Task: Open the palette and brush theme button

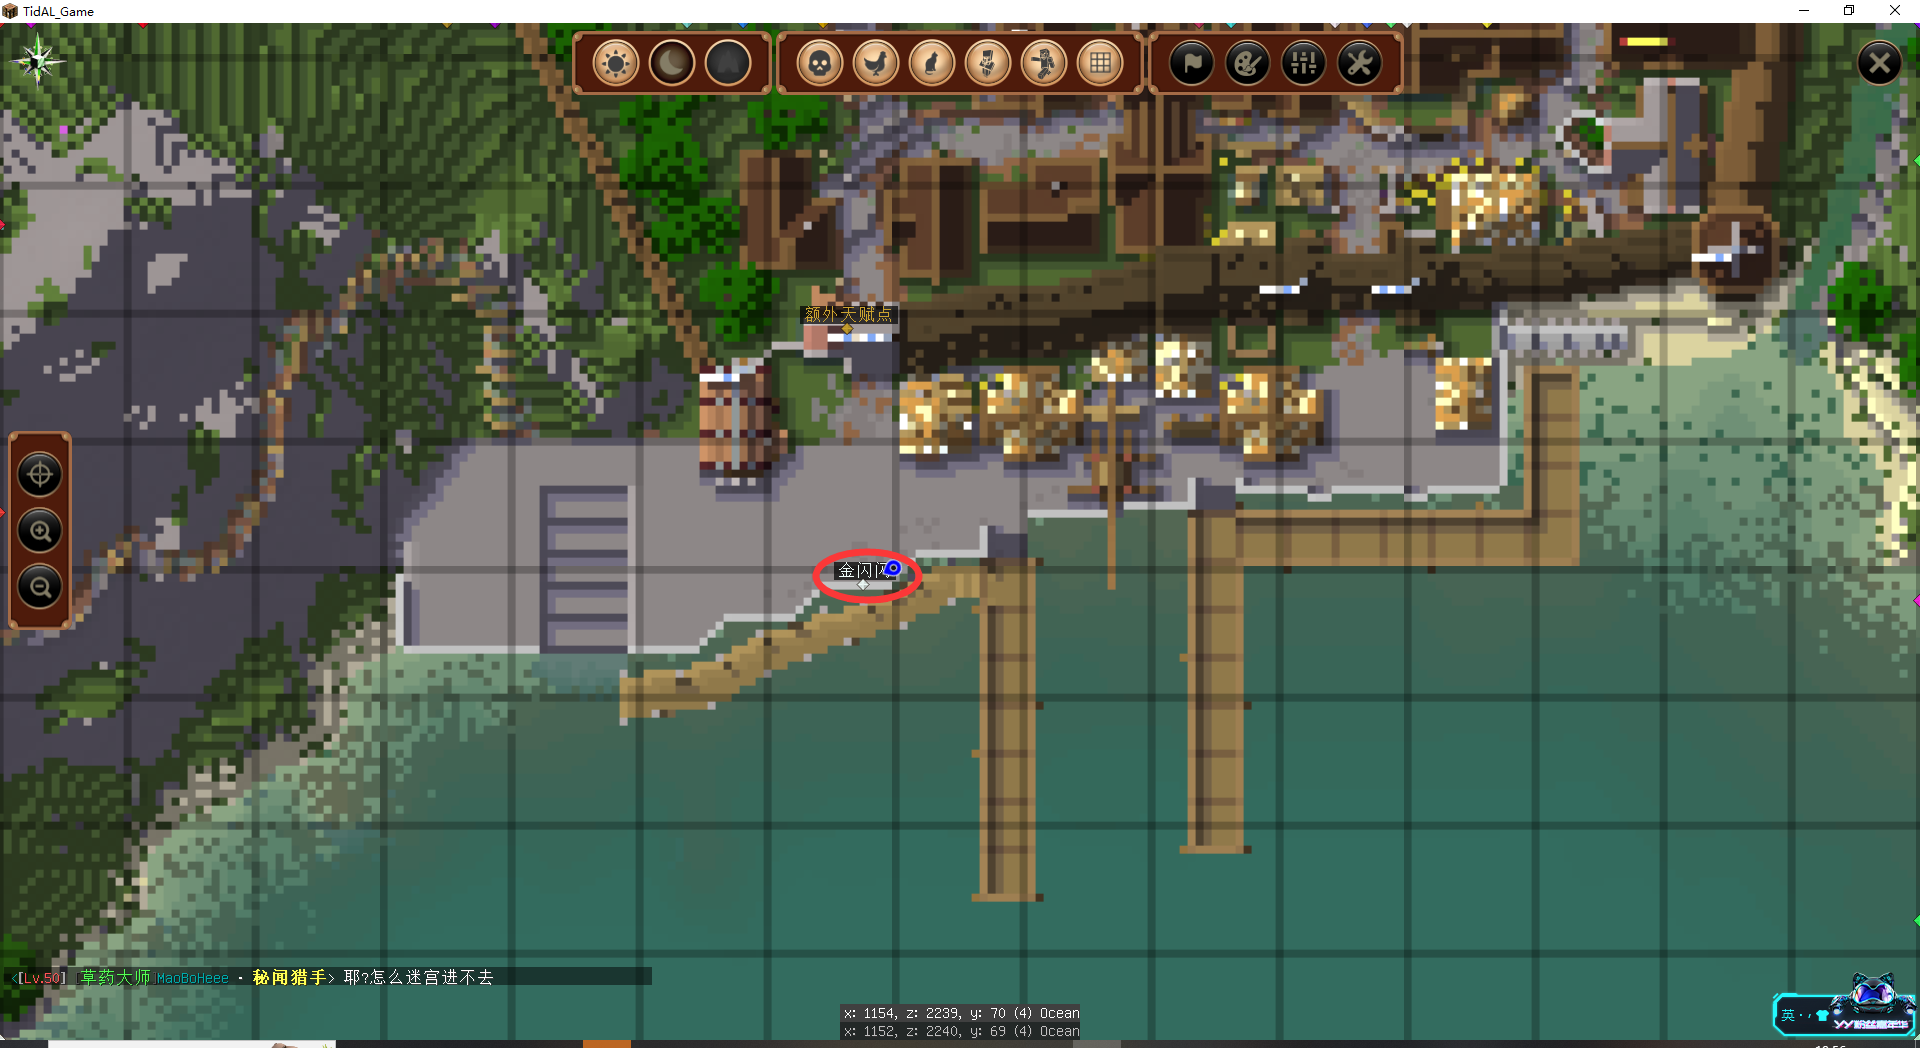Action: click(x=1247, y=64)
